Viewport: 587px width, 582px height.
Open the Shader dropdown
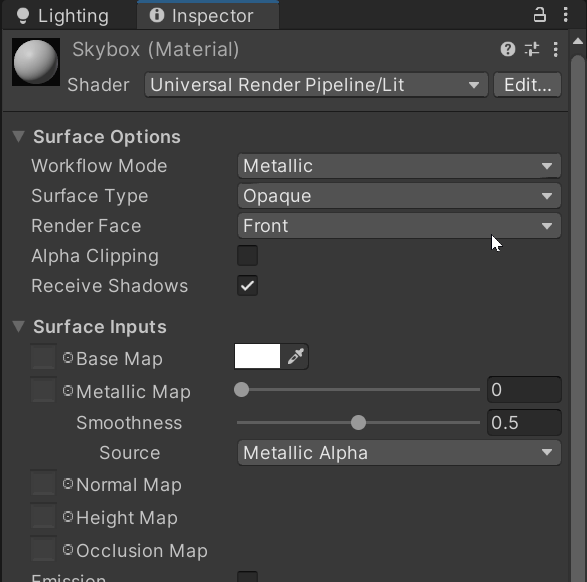point(316,85)
